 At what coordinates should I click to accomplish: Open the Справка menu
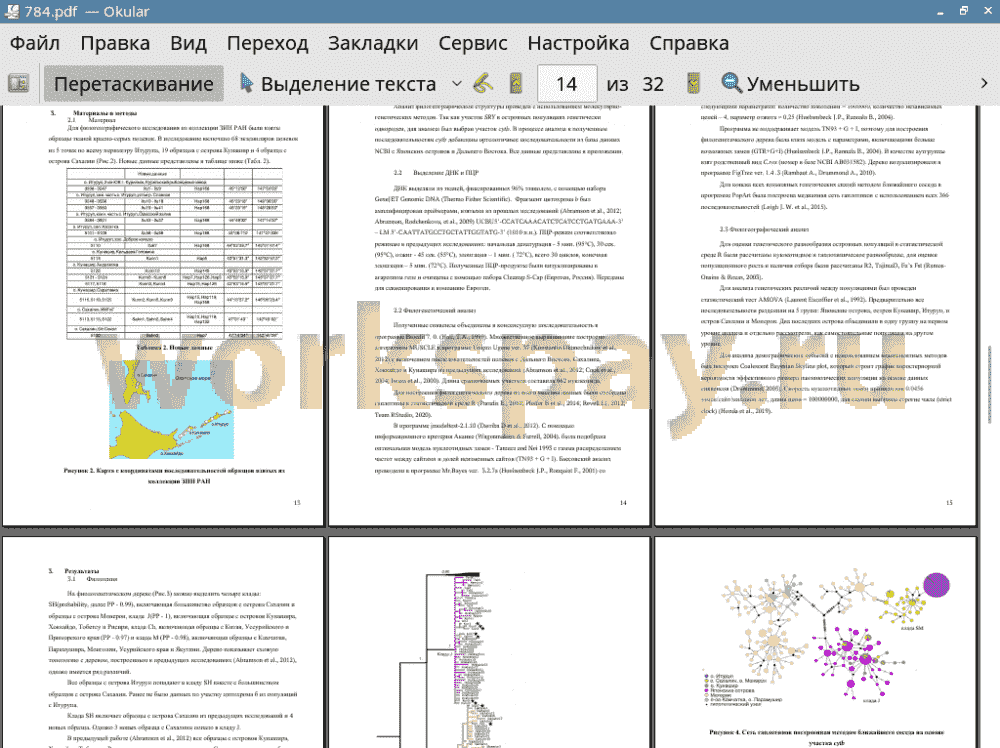(689, 43)
